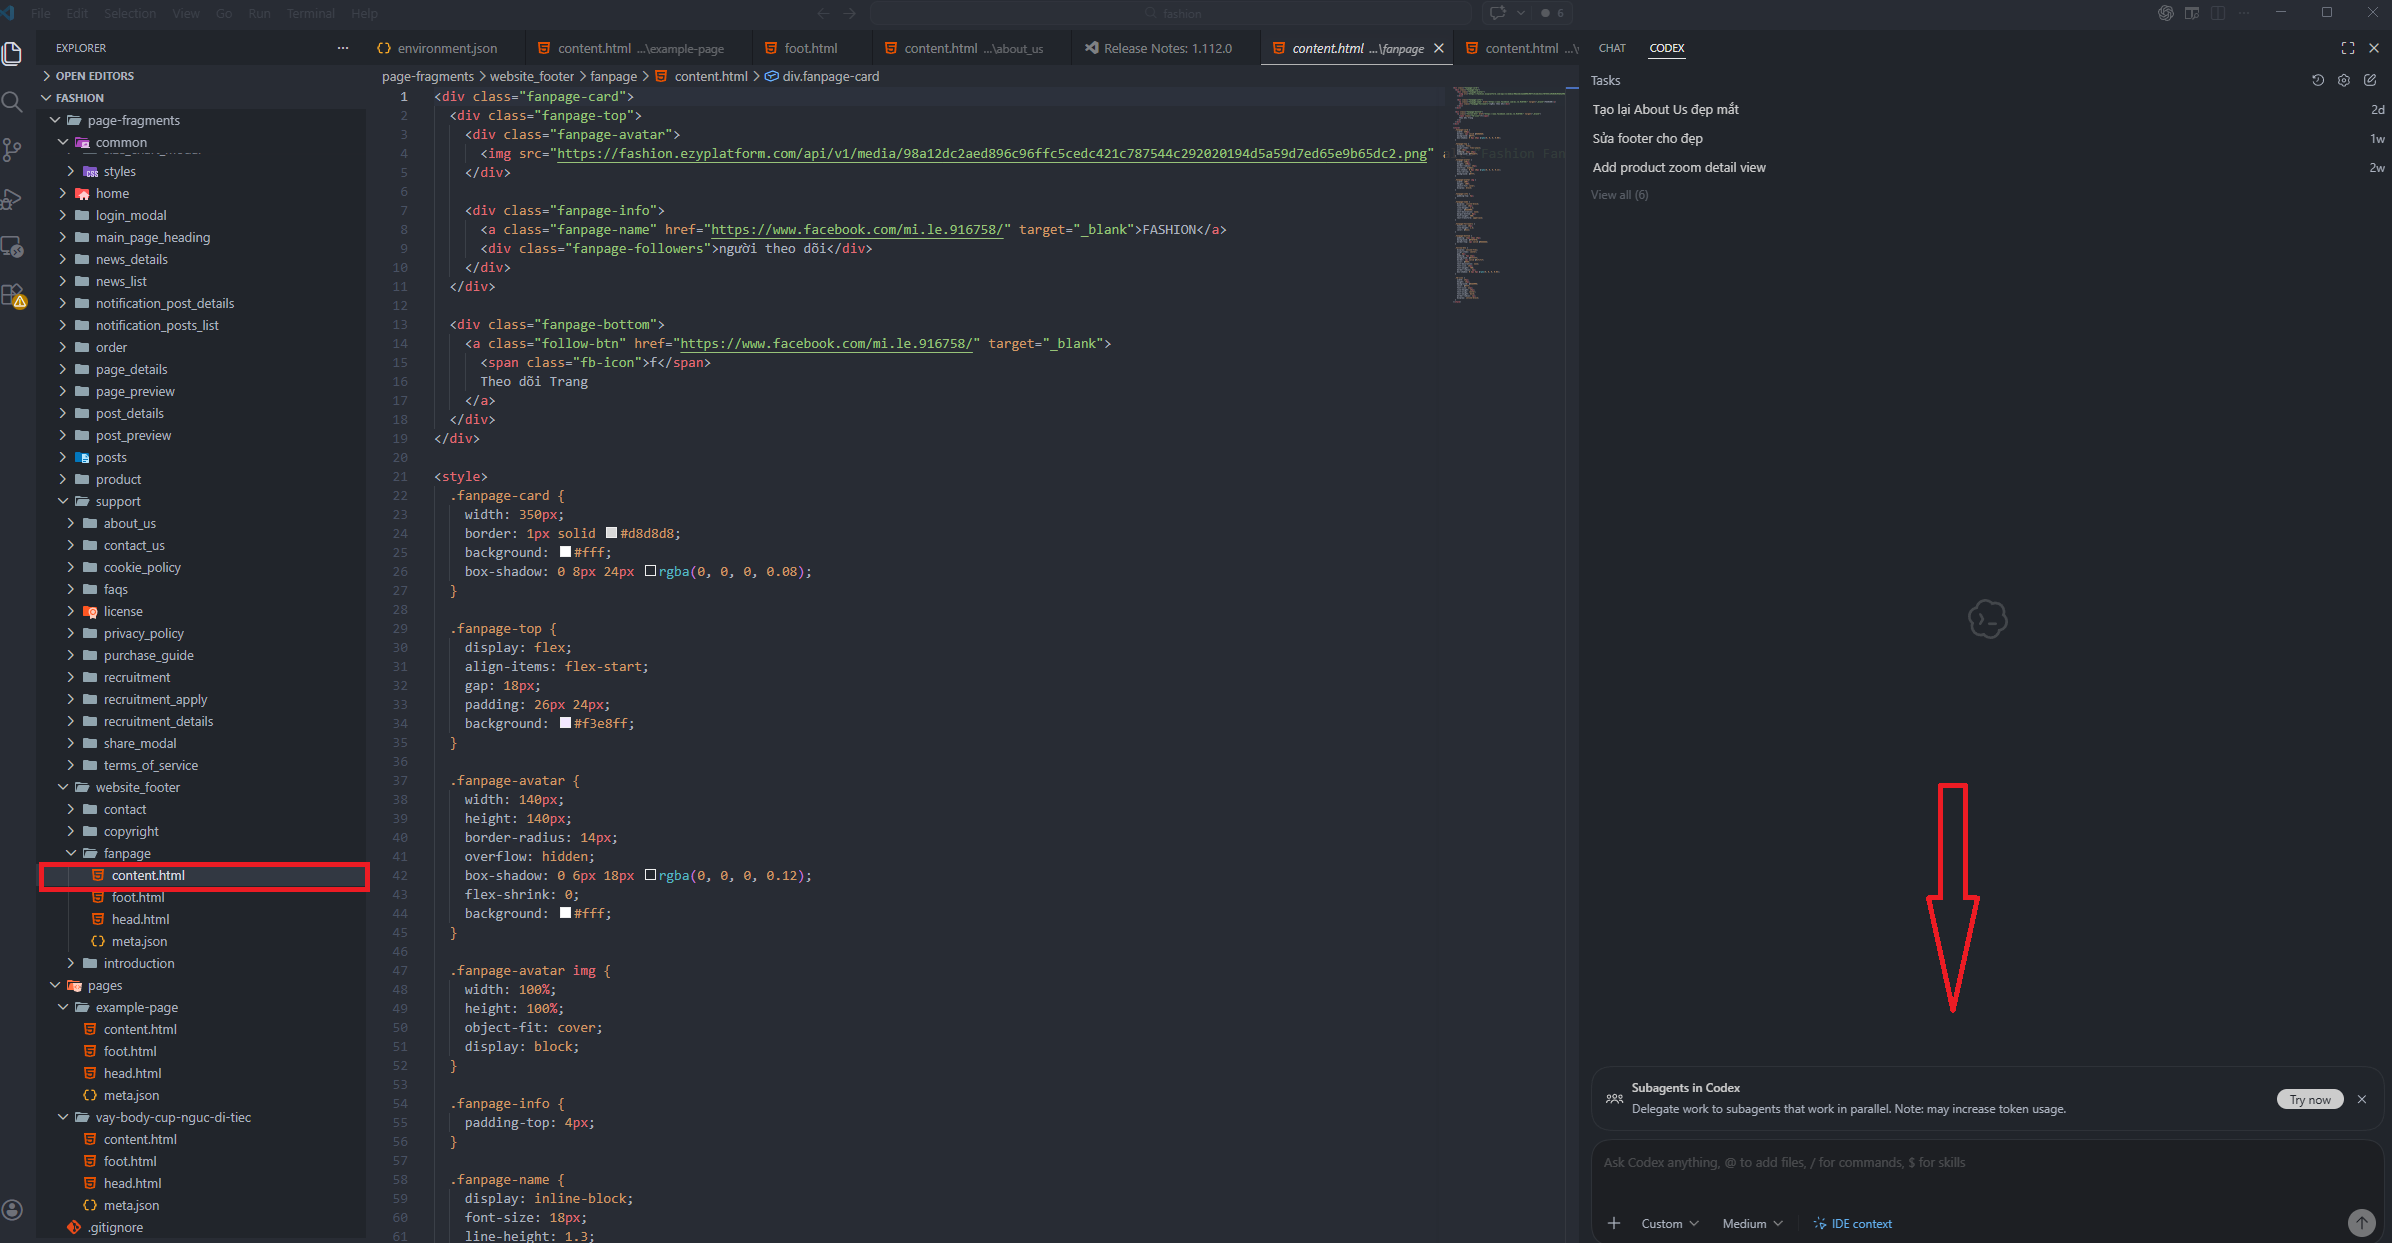
Task: Switch to the environment.json editor tab
Action: (446, 48)
